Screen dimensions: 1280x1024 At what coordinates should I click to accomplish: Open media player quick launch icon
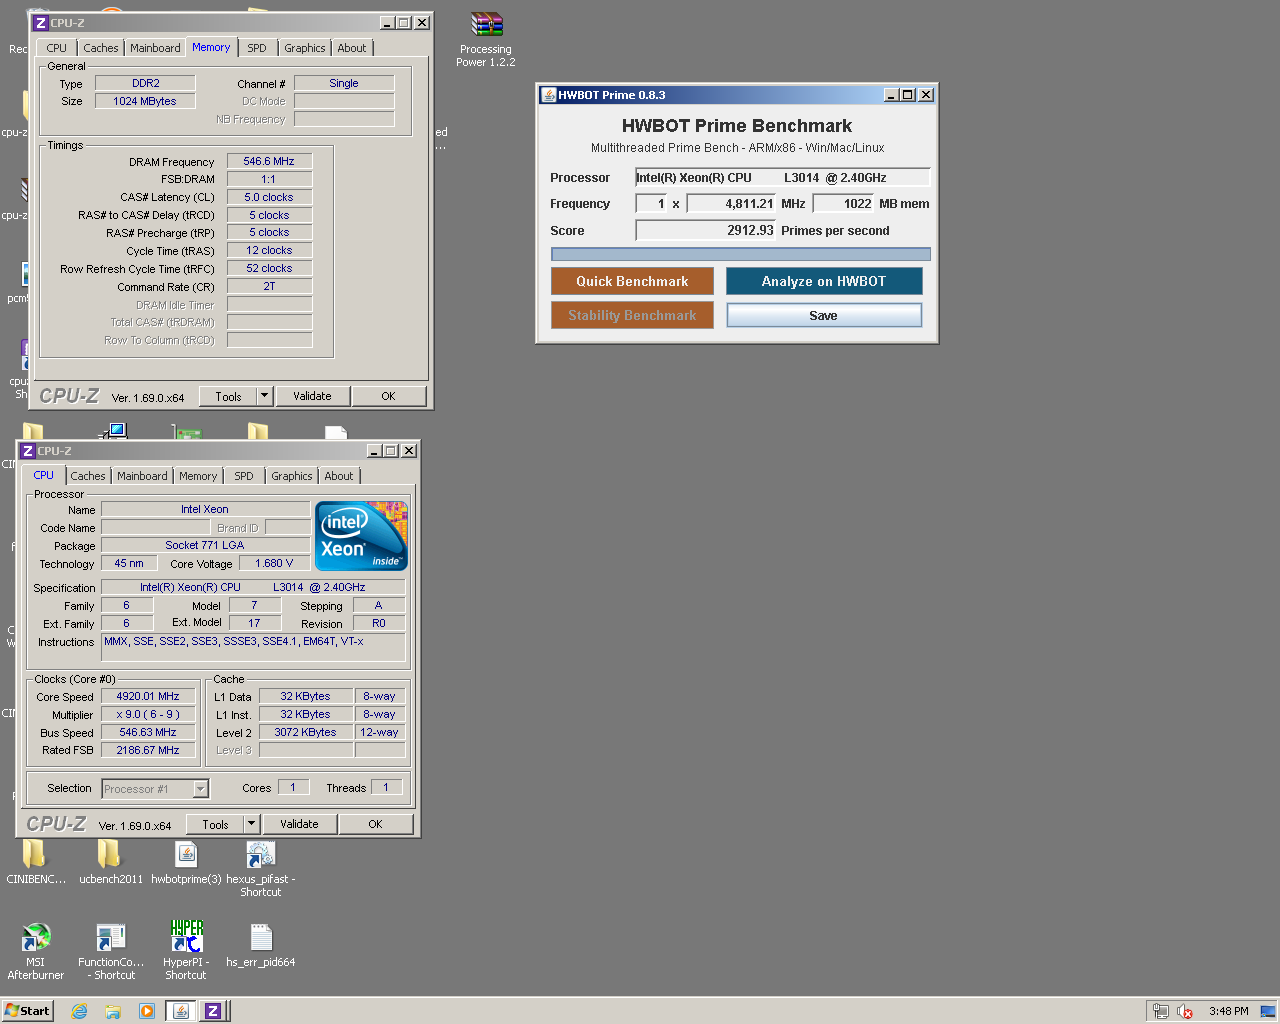click(x=147, y=1011)
